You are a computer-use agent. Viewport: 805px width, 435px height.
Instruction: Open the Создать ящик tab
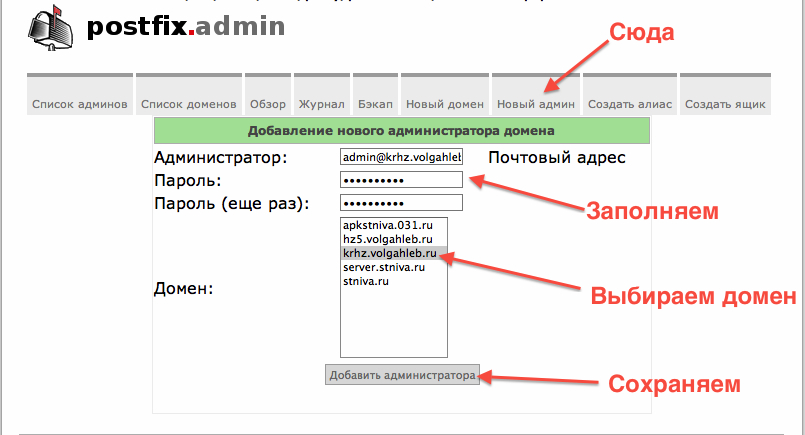(726, 104)
